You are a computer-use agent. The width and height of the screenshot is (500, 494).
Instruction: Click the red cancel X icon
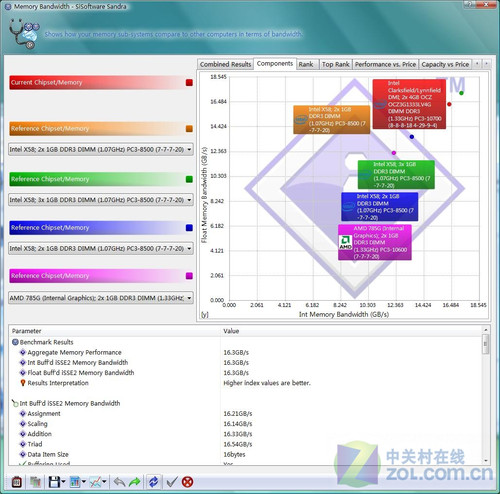(x=188, y=482)
